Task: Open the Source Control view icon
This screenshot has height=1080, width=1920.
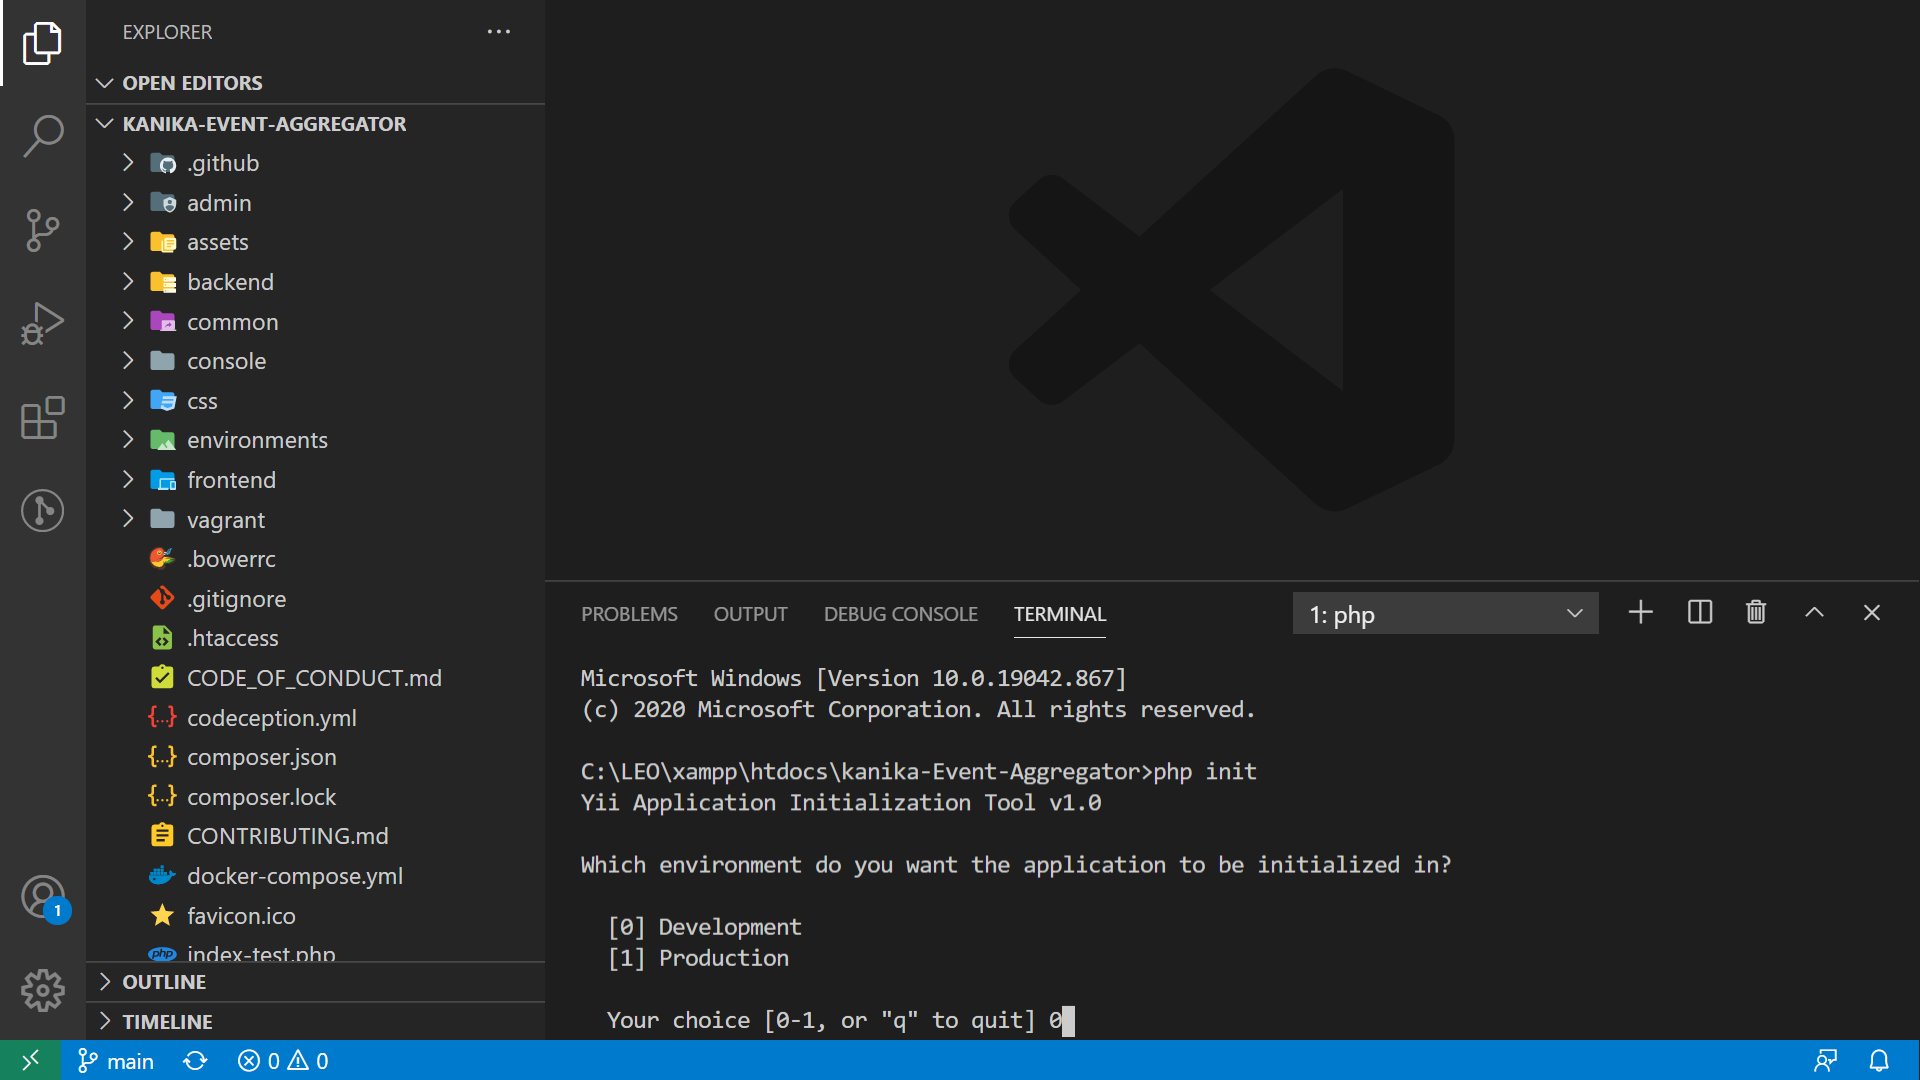Action: pyautogui.click(x=42, y=230)
